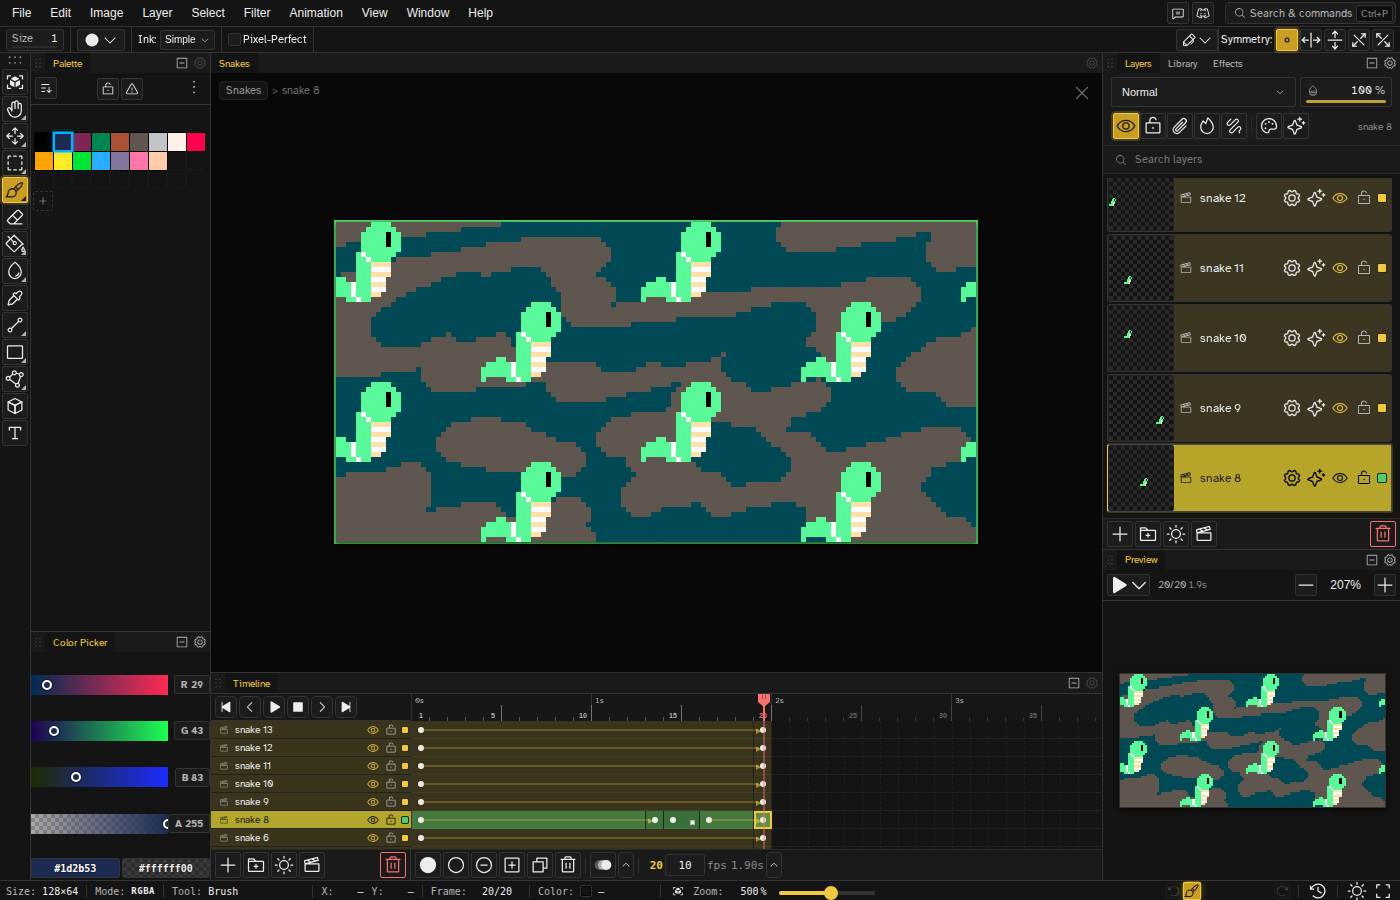Viewport: 1400px width, 900px height.
Task: Select the Eyedropper tool
Action: click(x=15, y=298)
